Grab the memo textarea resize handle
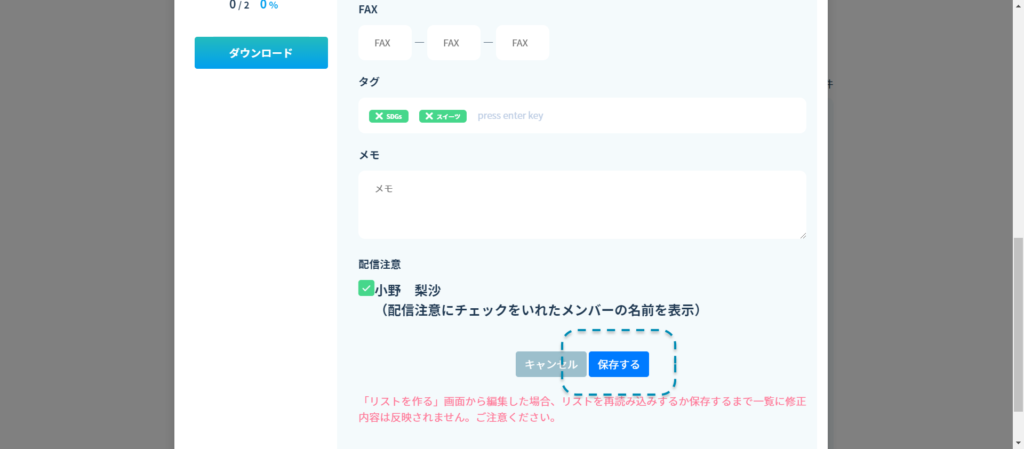Viewport: 1024px width, 449px height. (801, 234)
